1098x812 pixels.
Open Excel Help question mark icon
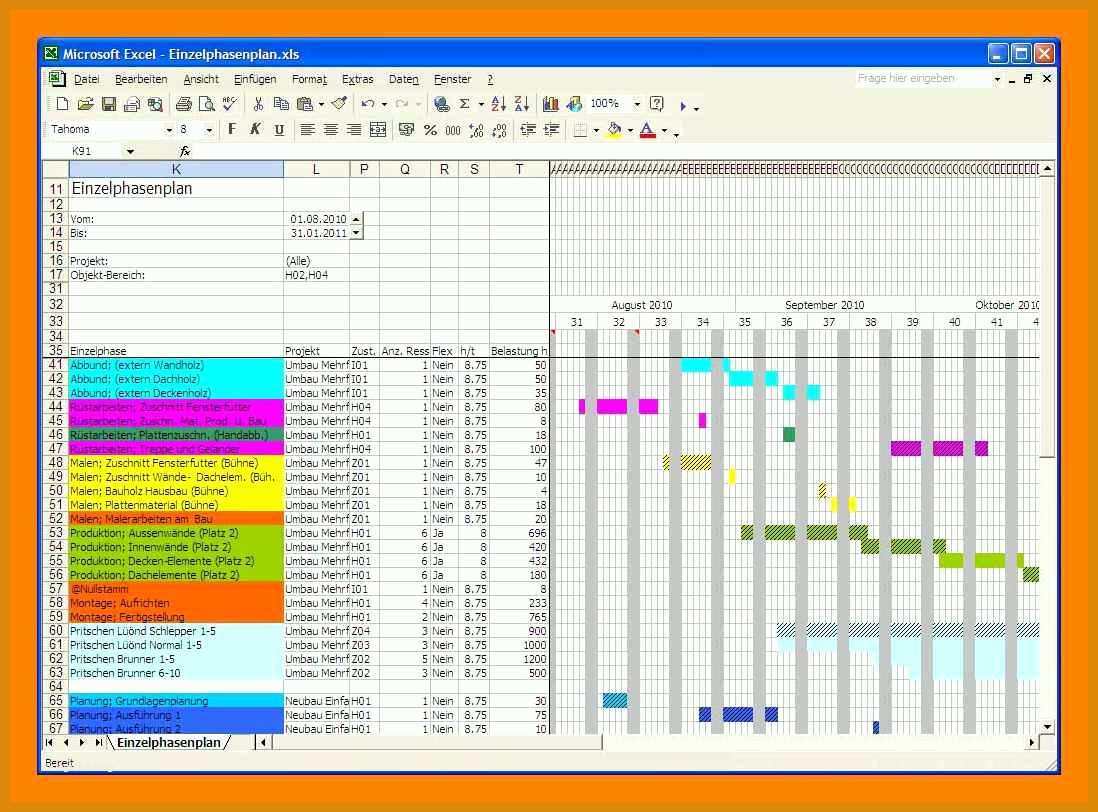(657, 104)
